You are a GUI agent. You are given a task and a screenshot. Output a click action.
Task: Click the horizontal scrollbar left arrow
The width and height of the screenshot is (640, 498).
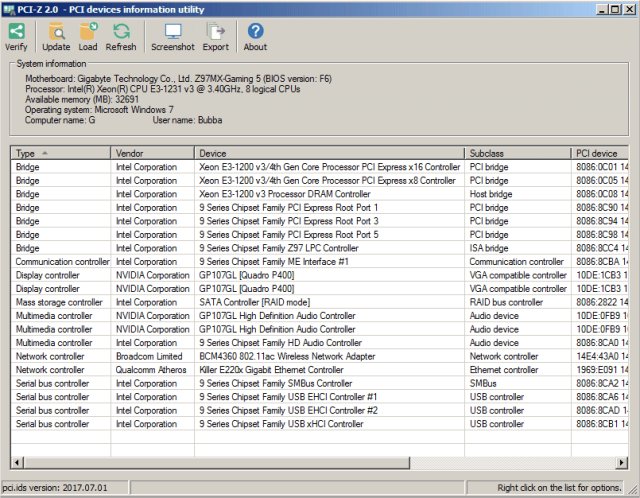pos(17,462)
